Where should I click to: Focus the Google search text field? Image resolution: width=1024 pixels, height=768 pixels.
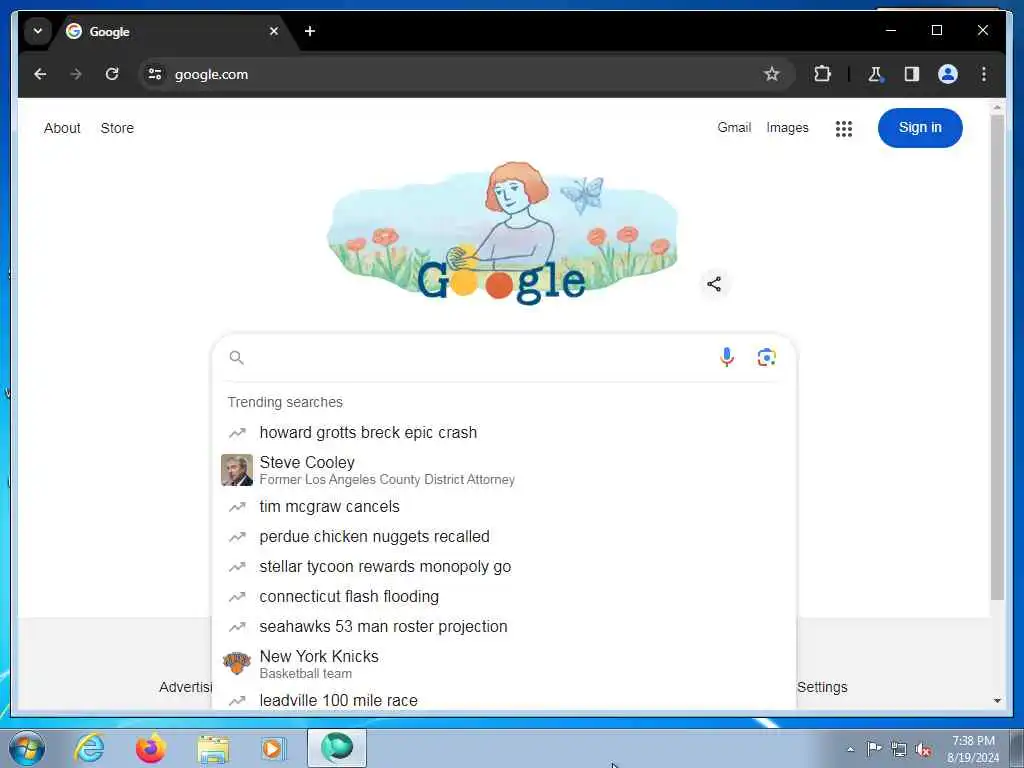tap(480, 357)
